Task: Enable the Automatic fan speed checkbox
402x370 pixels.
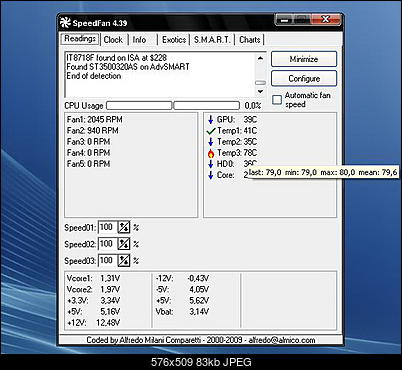Action: (x=277, y=100)
